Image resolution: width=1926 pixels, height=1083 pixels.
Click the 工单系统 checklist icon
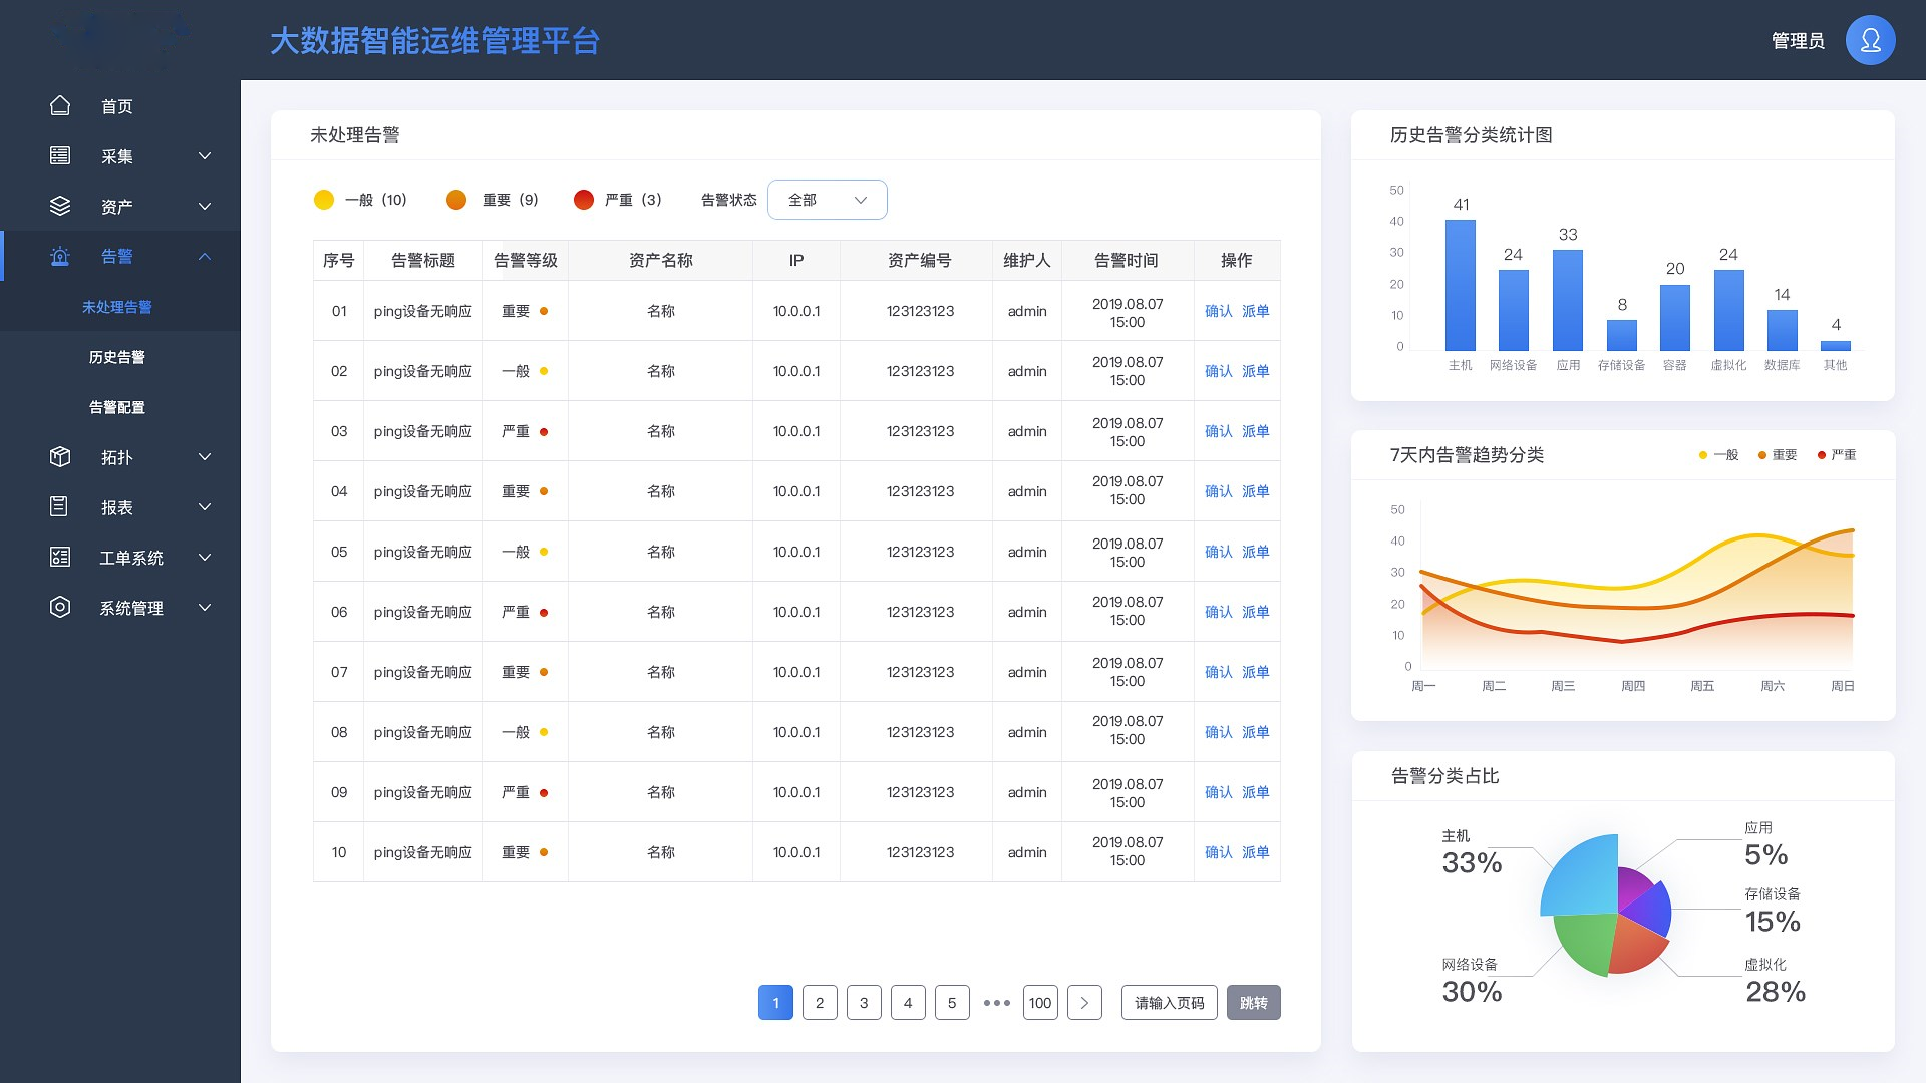pos(60,557)
